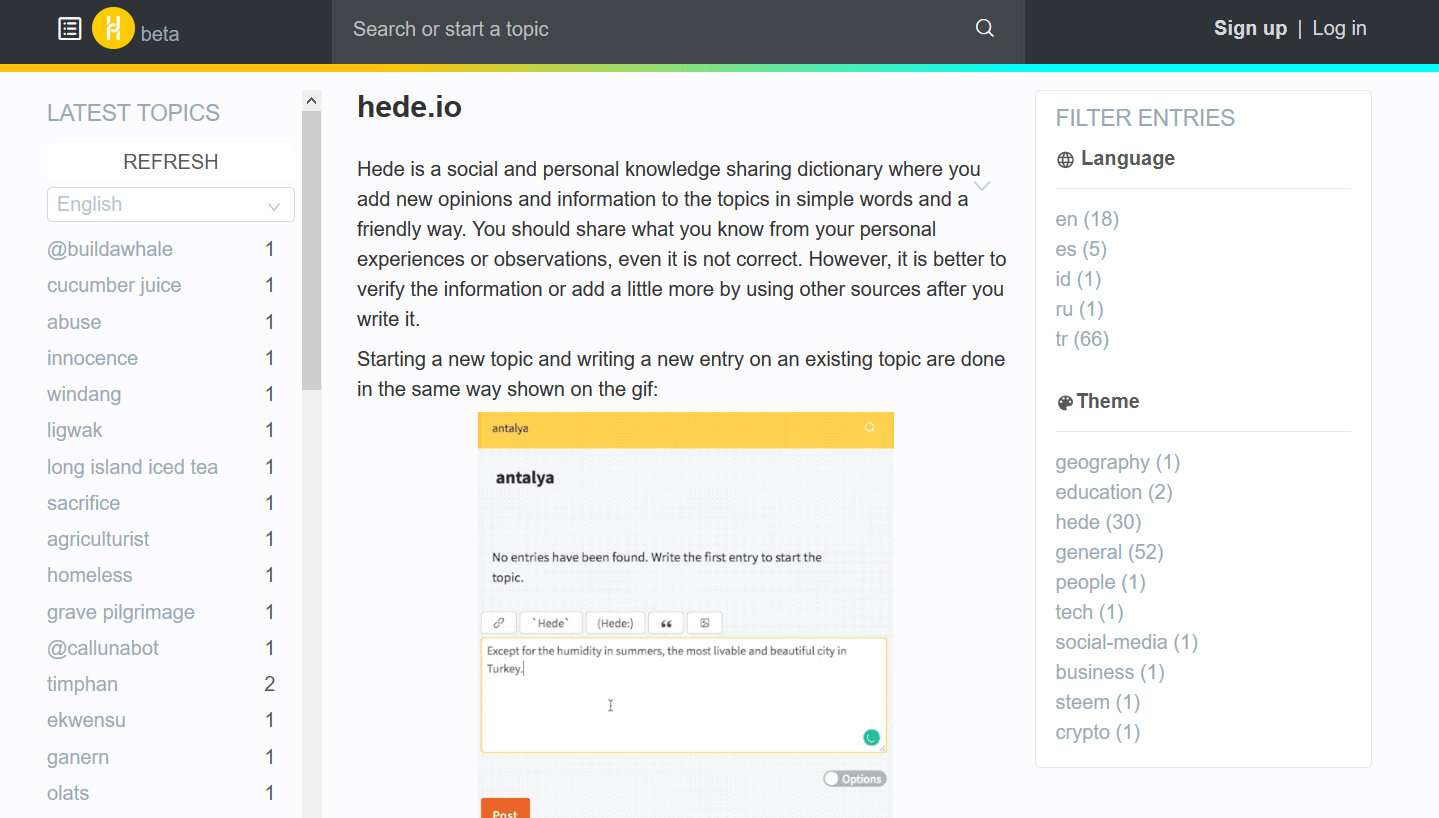1439x818 pixels.
Task: Refresh the latest topics list
Action: coord(171,162)
